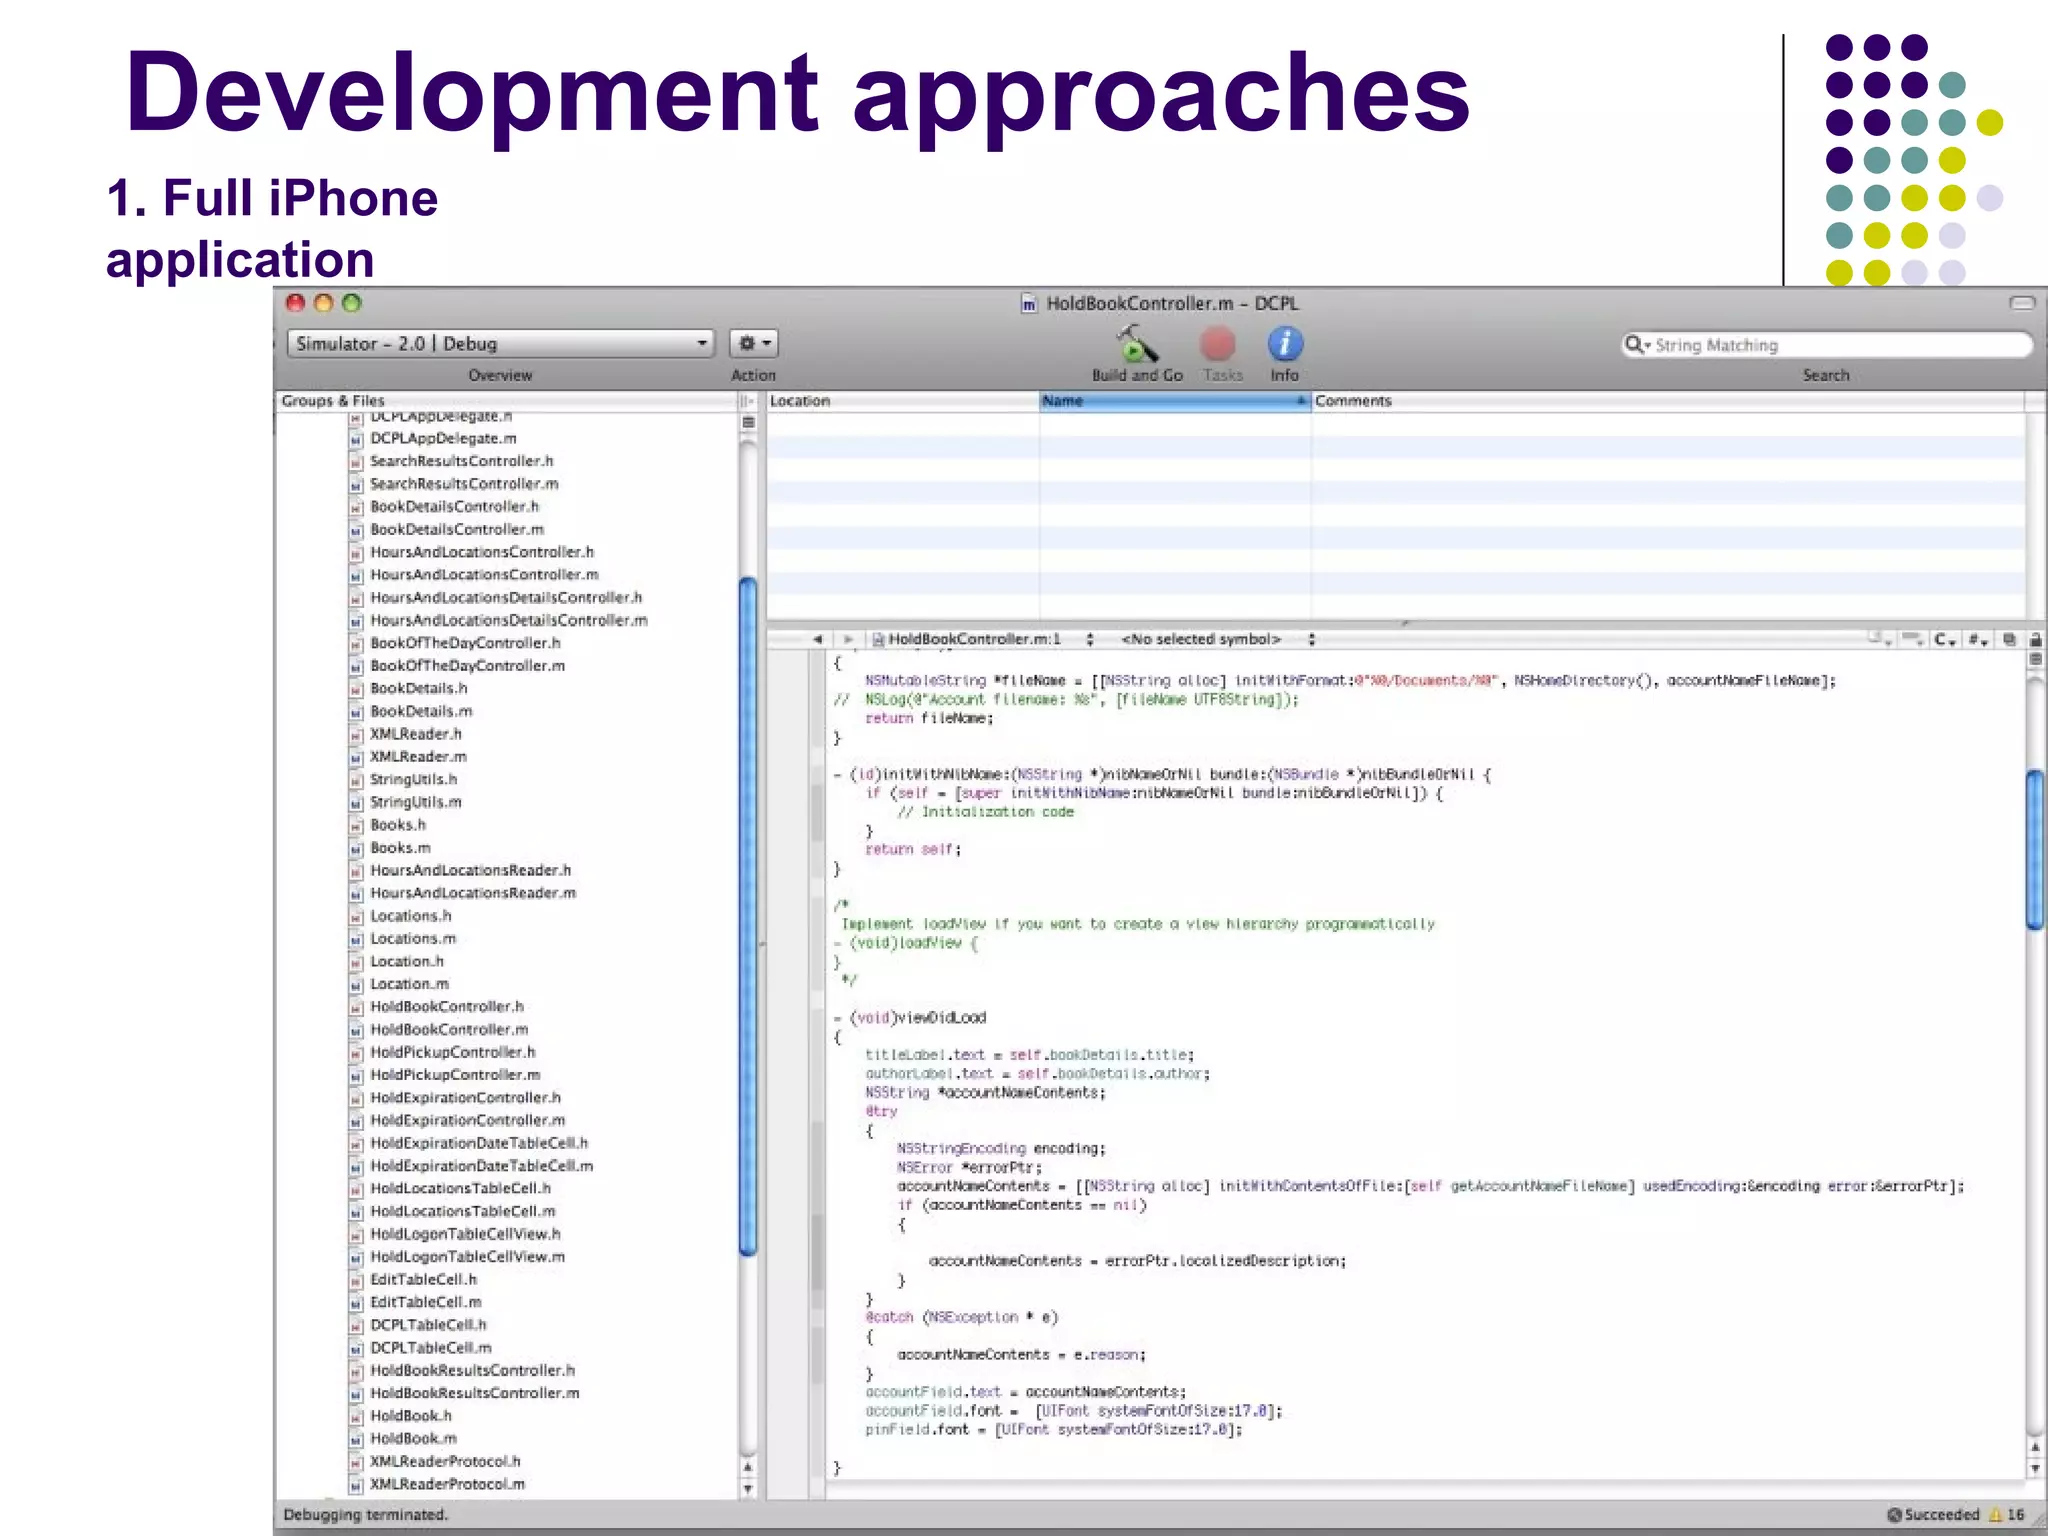Viewport: 2048px width, 1536px height.
Task: Open the search magnifier options dropdown
Action: [x=1637, y=345]
